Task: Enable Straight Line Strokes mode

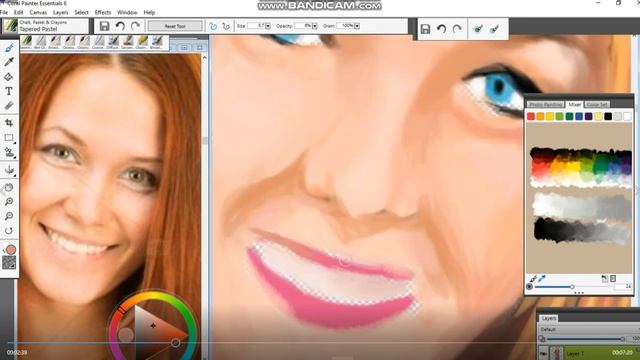Action: [226, 26]
